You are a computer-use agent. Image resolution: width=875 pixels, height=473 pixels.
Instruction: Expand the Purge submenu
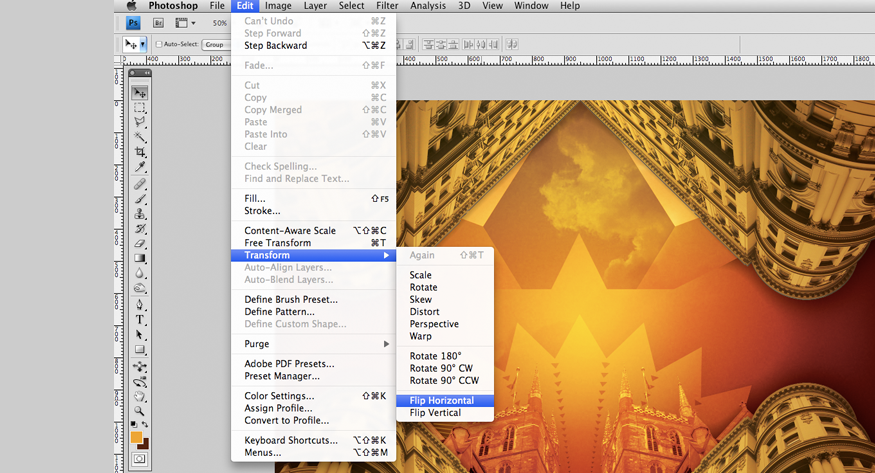[386, 344]
